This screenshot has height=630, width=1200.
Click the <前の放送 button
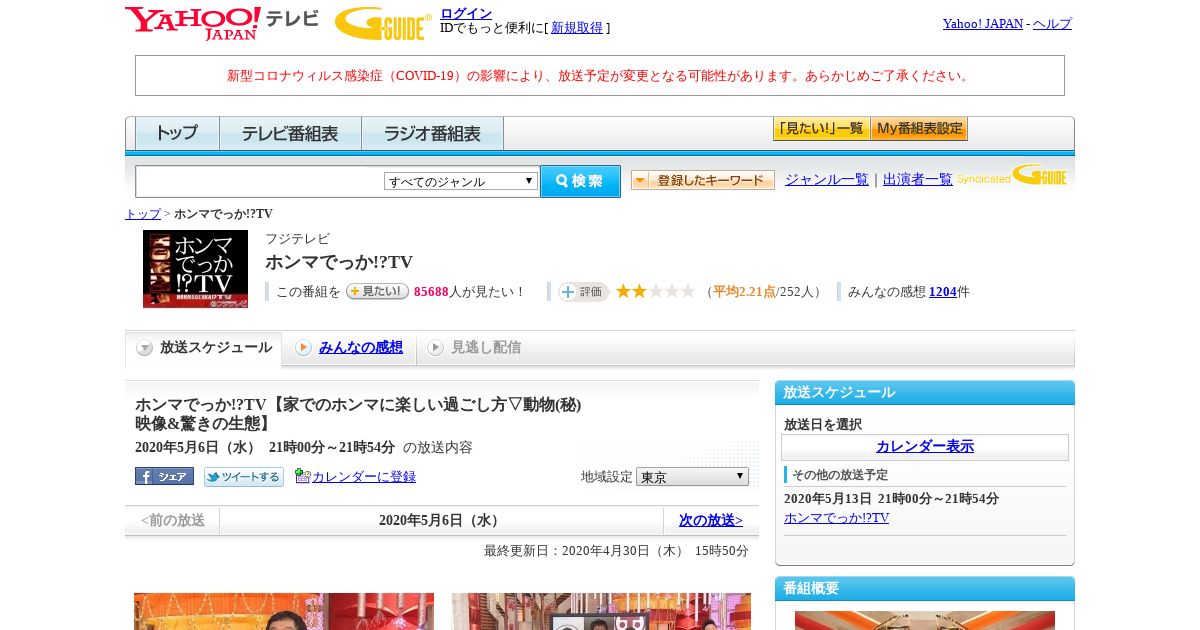pos(172,520)
